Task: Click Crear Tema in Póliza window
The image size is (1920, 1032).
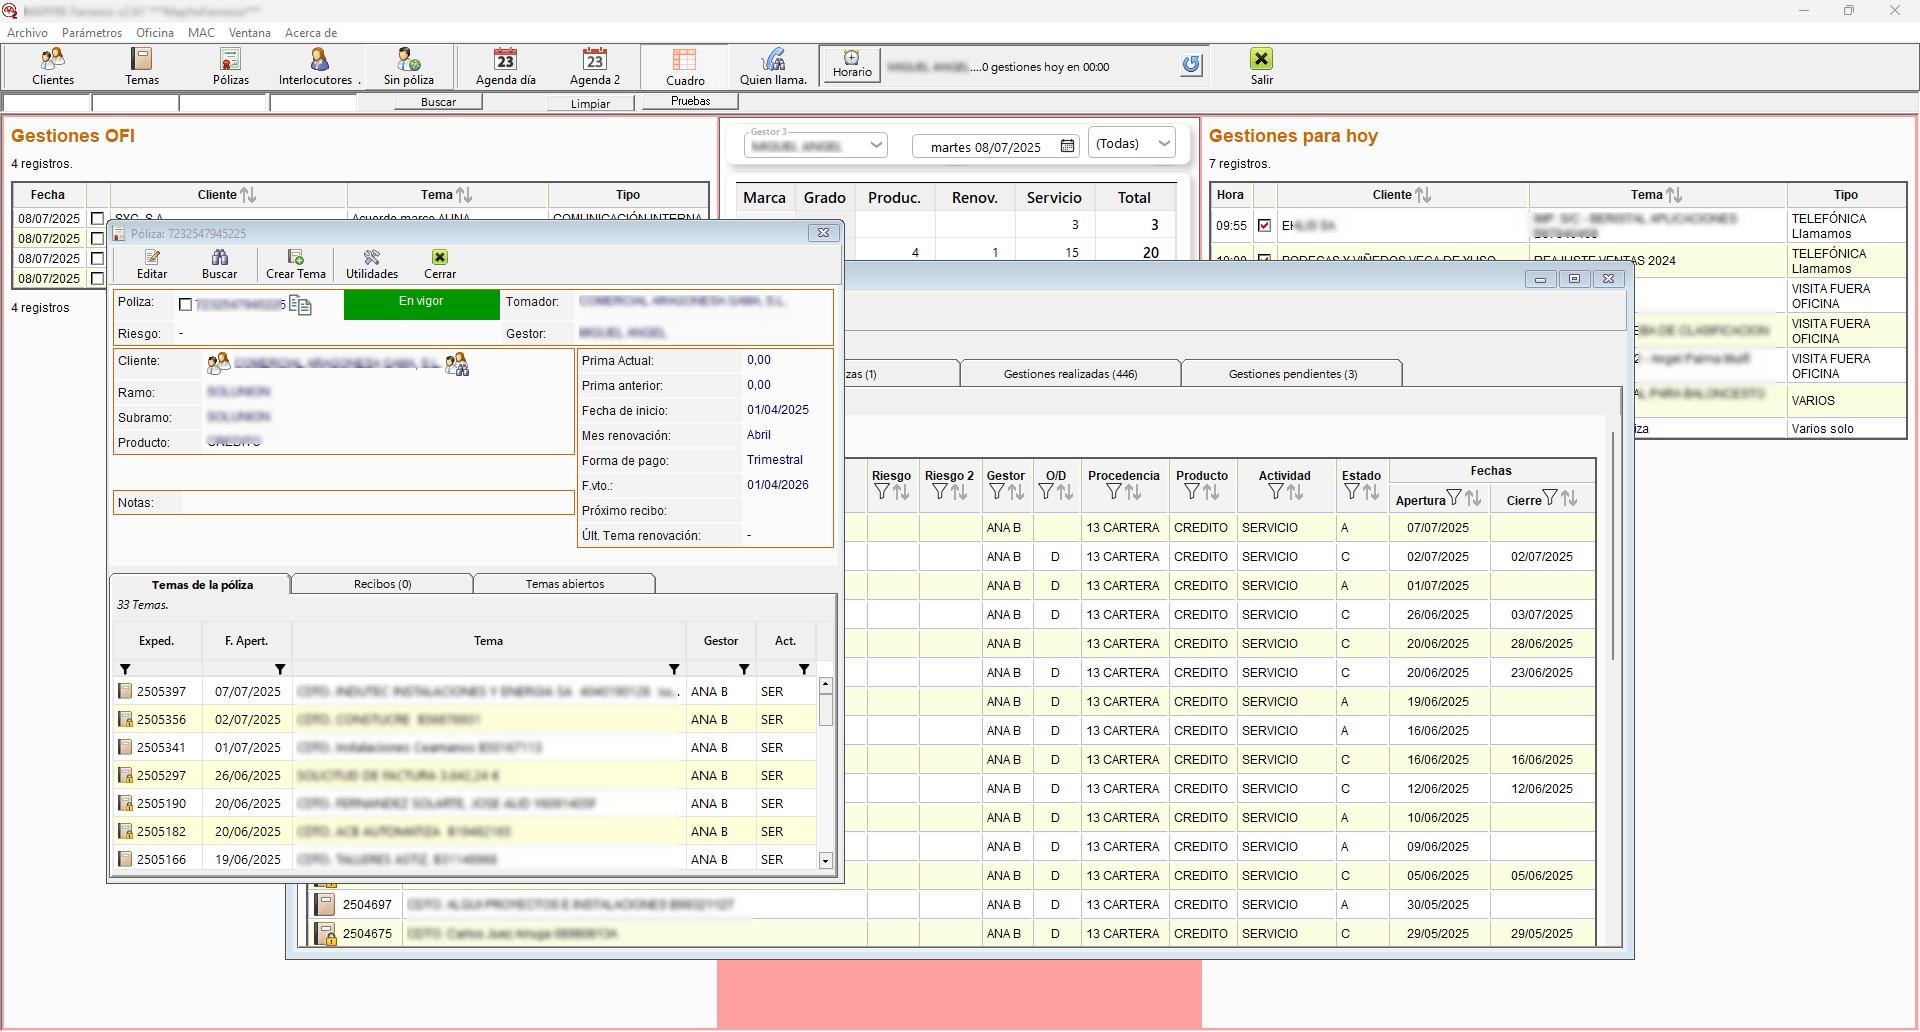Action: tap(296, 265)
